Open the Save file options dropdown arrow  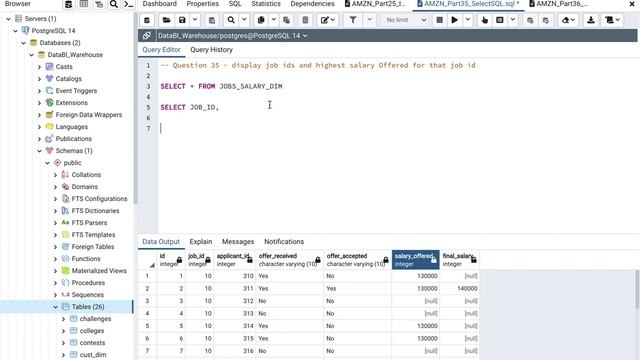(195, 20)
